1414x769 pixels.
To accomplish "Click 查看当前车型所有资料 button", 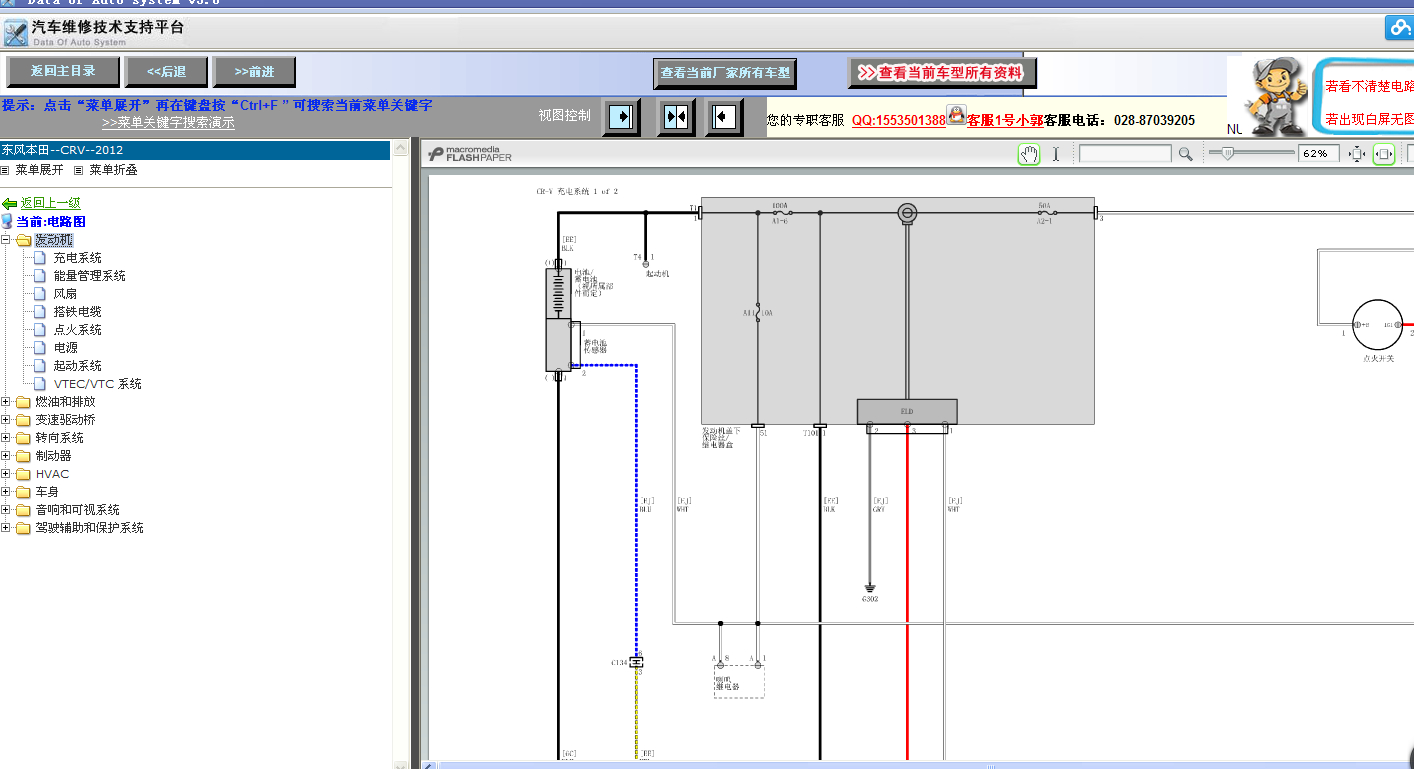I will point(943,73).
